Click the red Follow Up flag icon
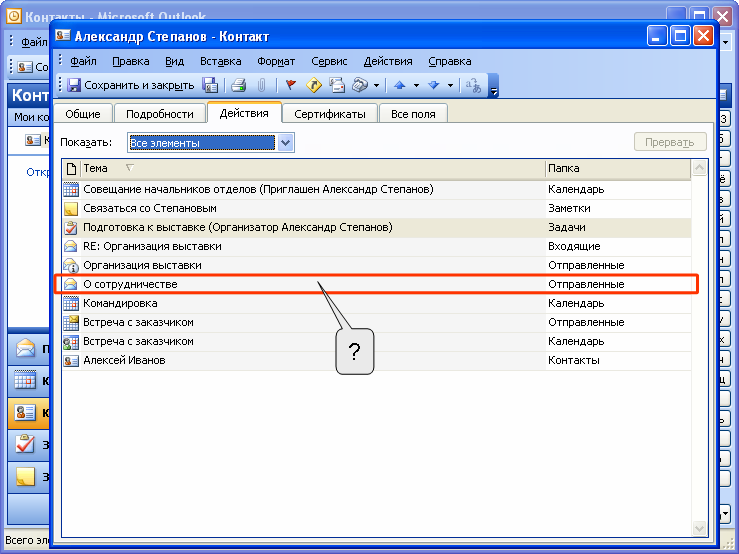The height and width of the screenshot is (554, 739). [291, 85]
